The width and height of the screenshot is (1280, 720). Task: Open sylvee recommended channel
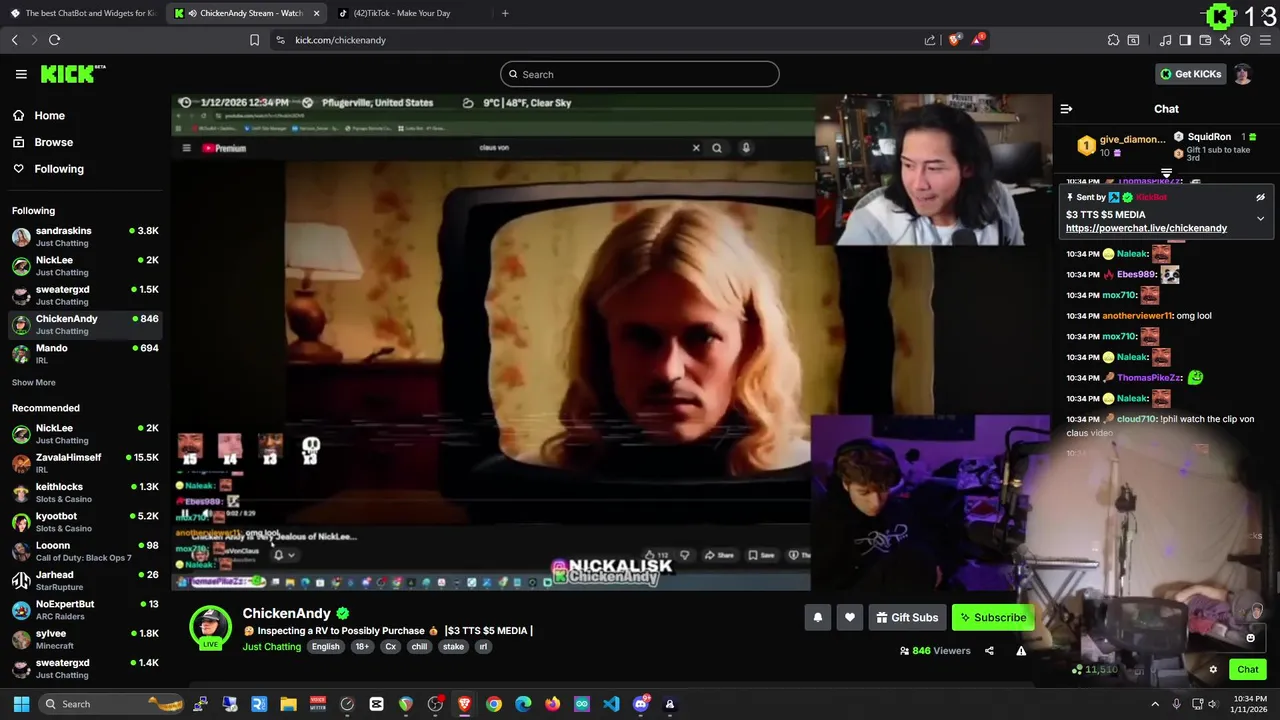point(85,639)
